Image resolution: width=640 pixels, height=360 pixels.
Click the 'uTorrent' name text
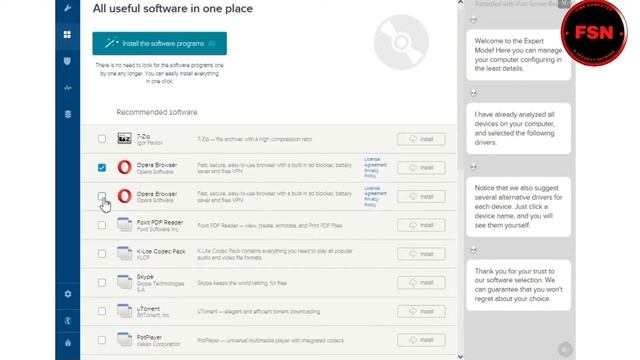(148, 309)
